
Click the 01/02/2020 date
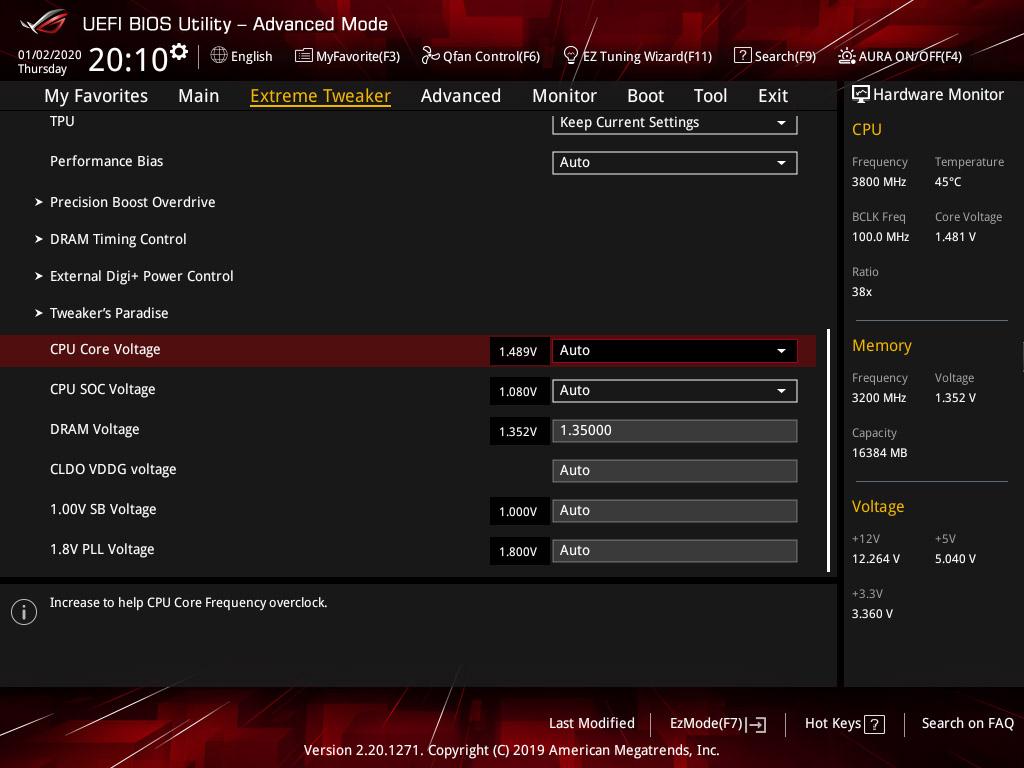pyautogui.click(x=50, y=55)
